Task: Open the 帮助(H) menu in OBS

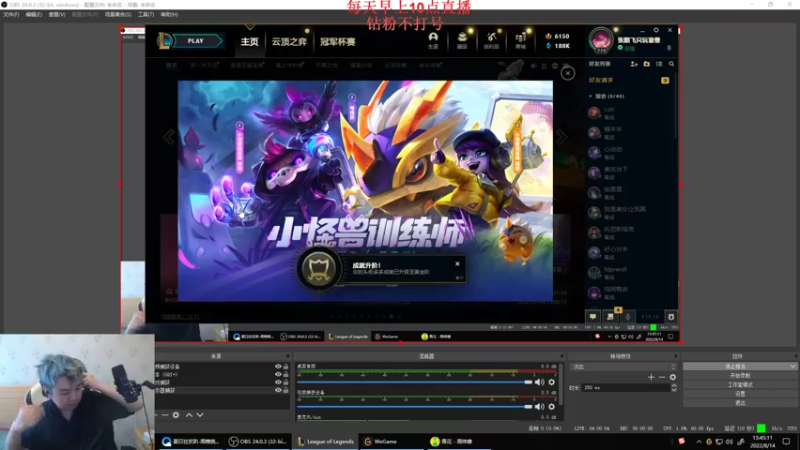Action: pyautogui.click(x=169, y=15)
